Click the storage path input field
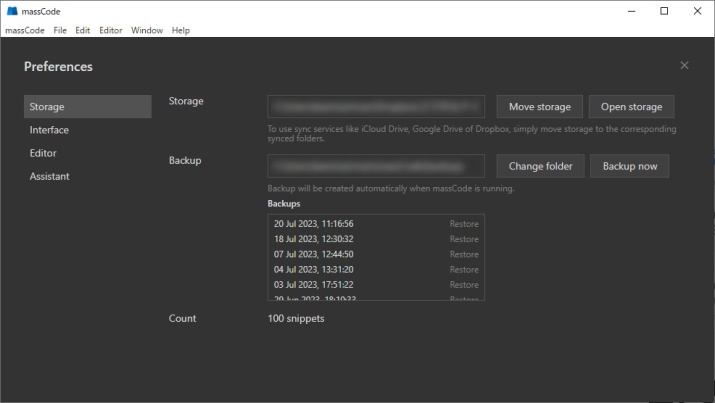715x403 pixels. [376, 107]
